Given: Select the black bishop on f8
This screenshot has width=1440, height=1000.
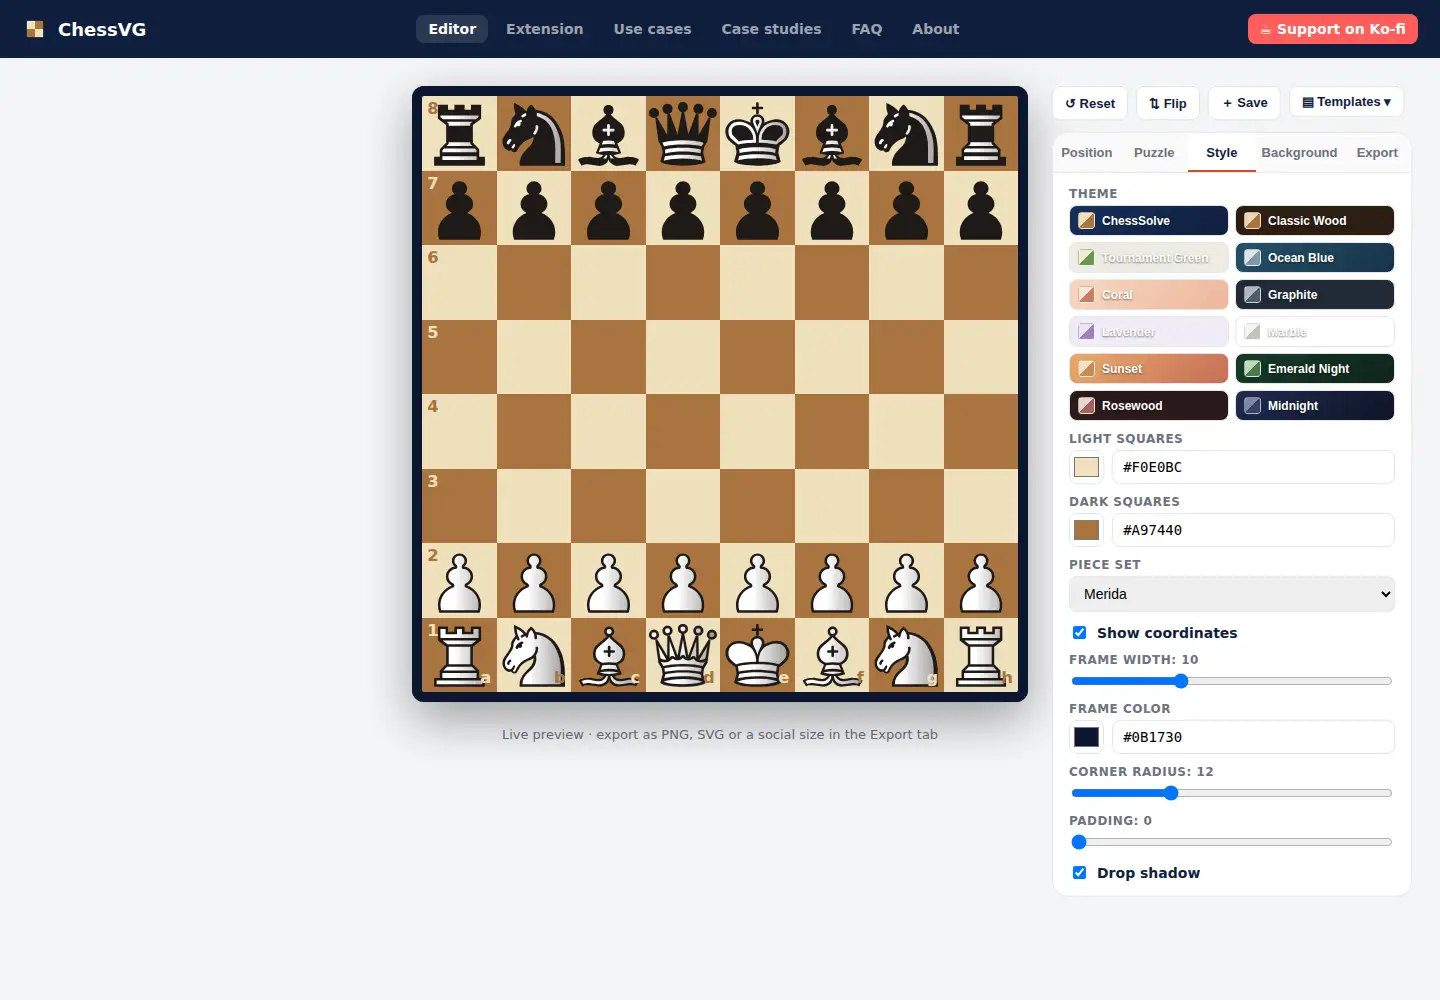Looking at the screenshot, I should pyautogui.click(x=832, y=133).
